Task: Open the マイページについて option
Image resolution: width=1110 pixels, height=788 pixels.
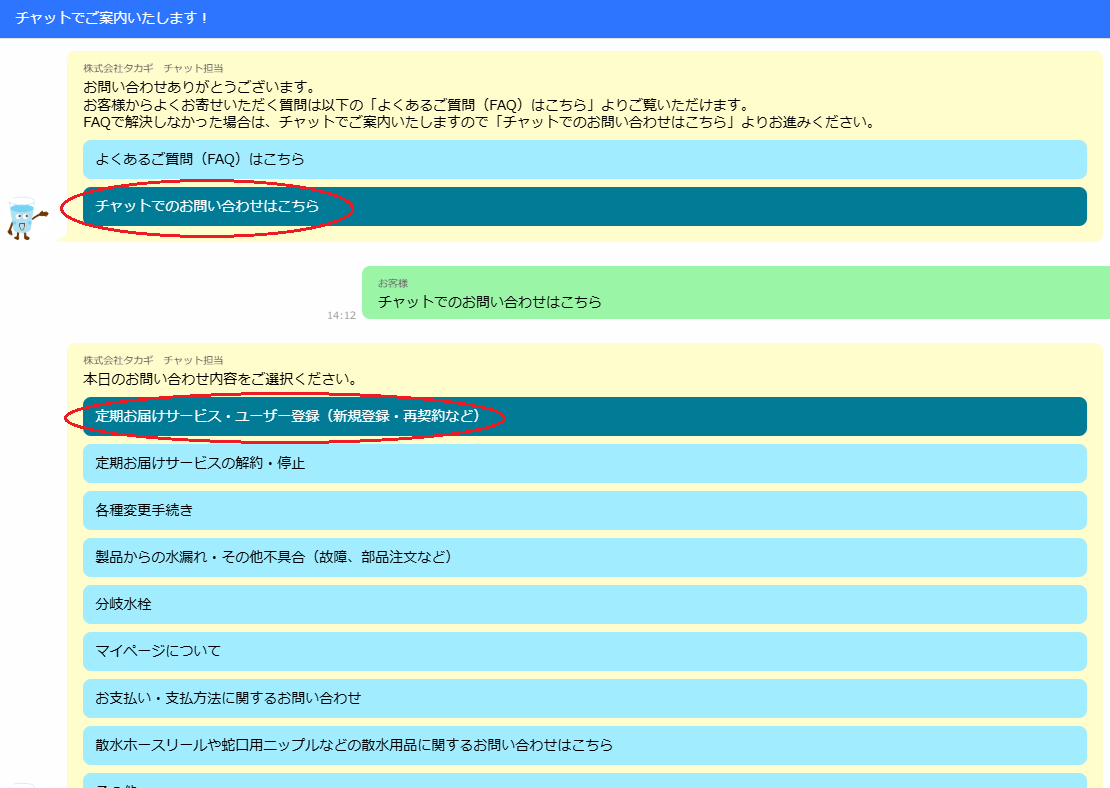Action: coord(584,651)
